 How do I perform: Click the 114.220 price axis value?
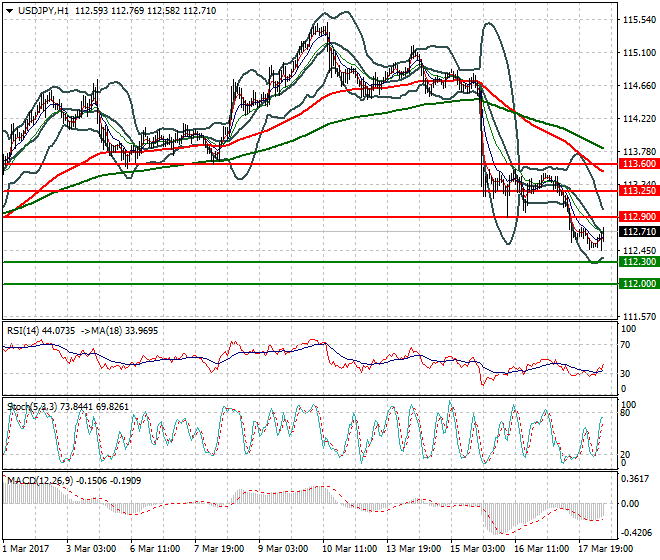coord(639,119)
